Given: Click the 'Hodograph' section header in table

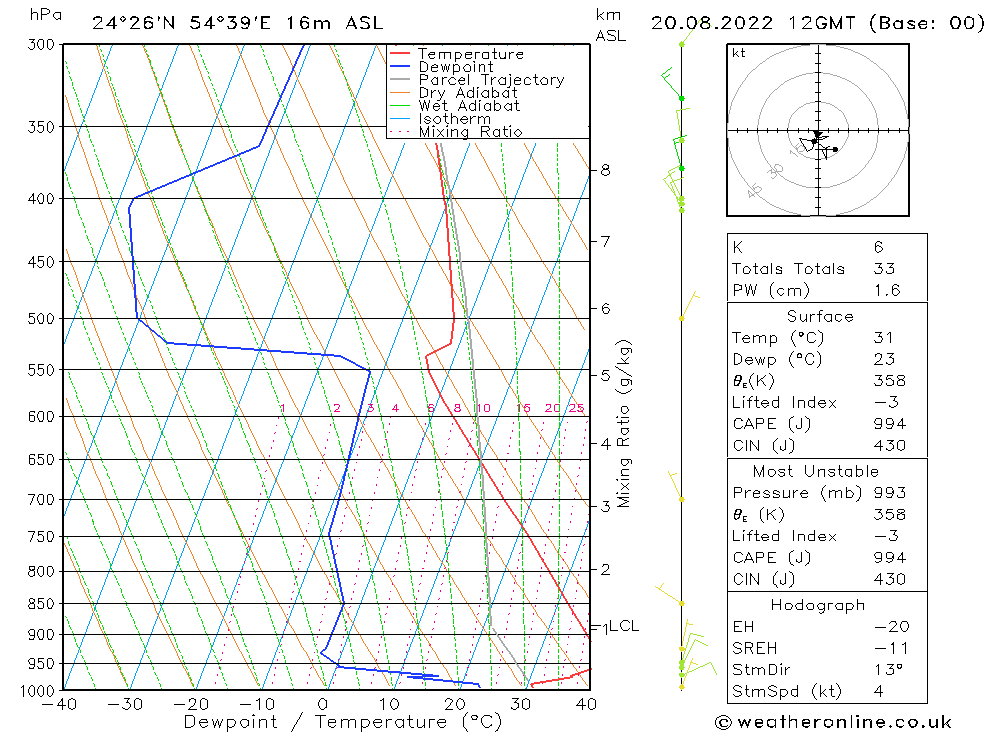Looking at the screenshot, I should click(818, 605).
